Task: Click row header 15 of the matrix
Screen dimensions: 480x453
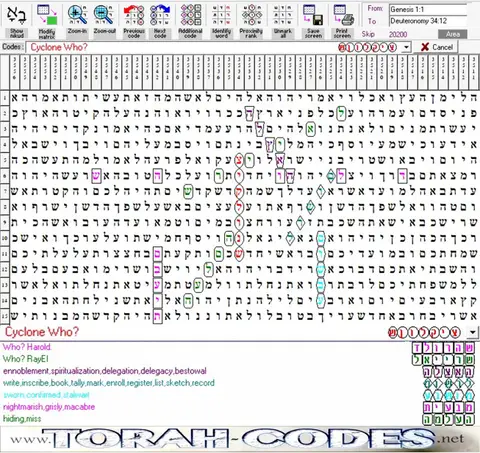Action: click(5, 316)
